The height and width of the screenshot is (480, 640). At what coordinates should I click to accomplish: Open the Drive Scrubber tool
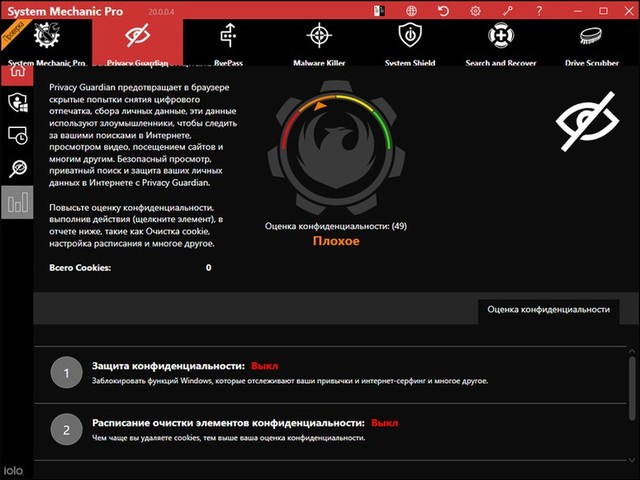591,42
